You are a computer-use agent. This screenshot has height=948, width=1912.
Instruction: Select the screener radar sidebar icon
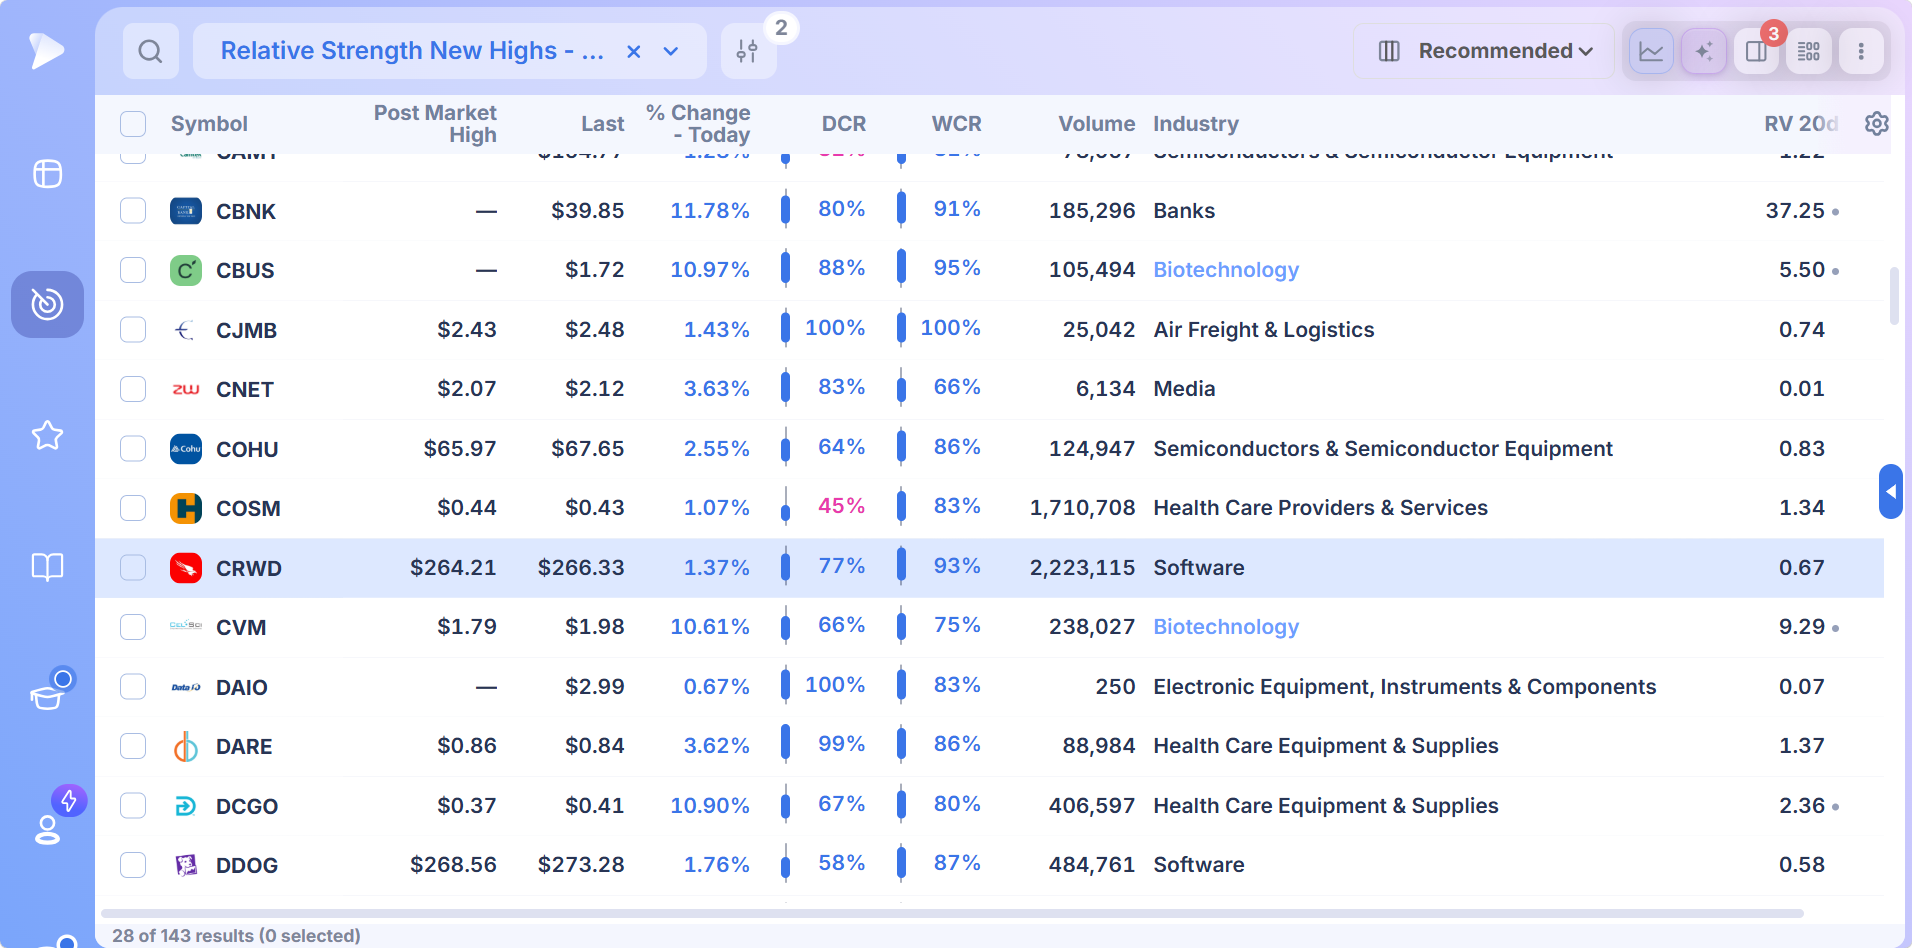click(x=47, y=304)
